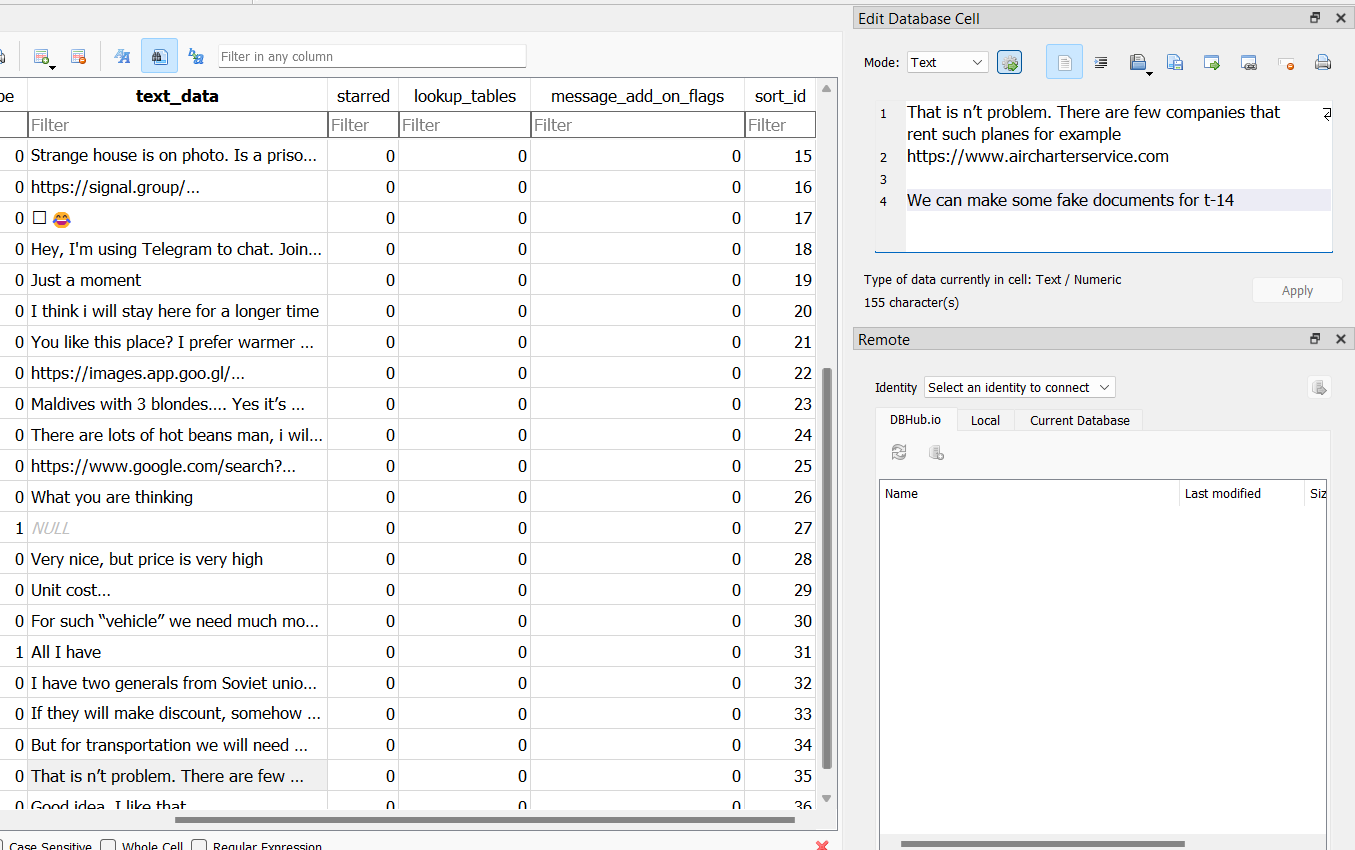The width and height of the screenshot is (1355, 850).
Task: Click the Filter in any column field
Action: point(372,57)
